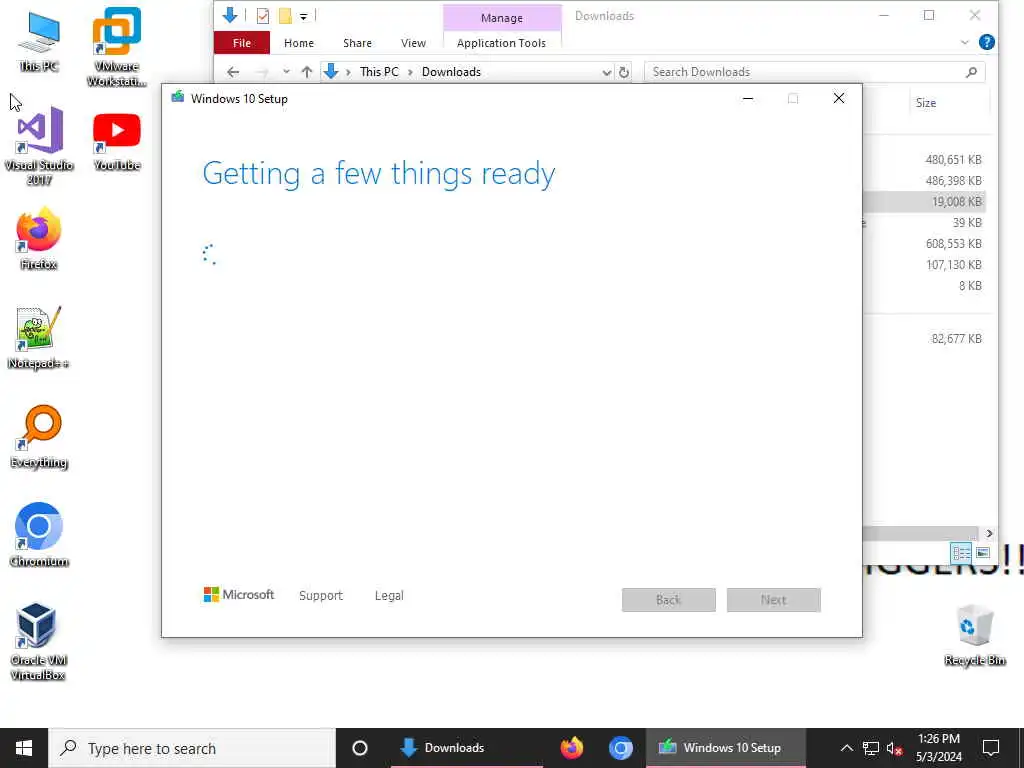Viewport: 1024px width, 768px height.
Task: Open notification action center icon
Action: tap(991, 748)
